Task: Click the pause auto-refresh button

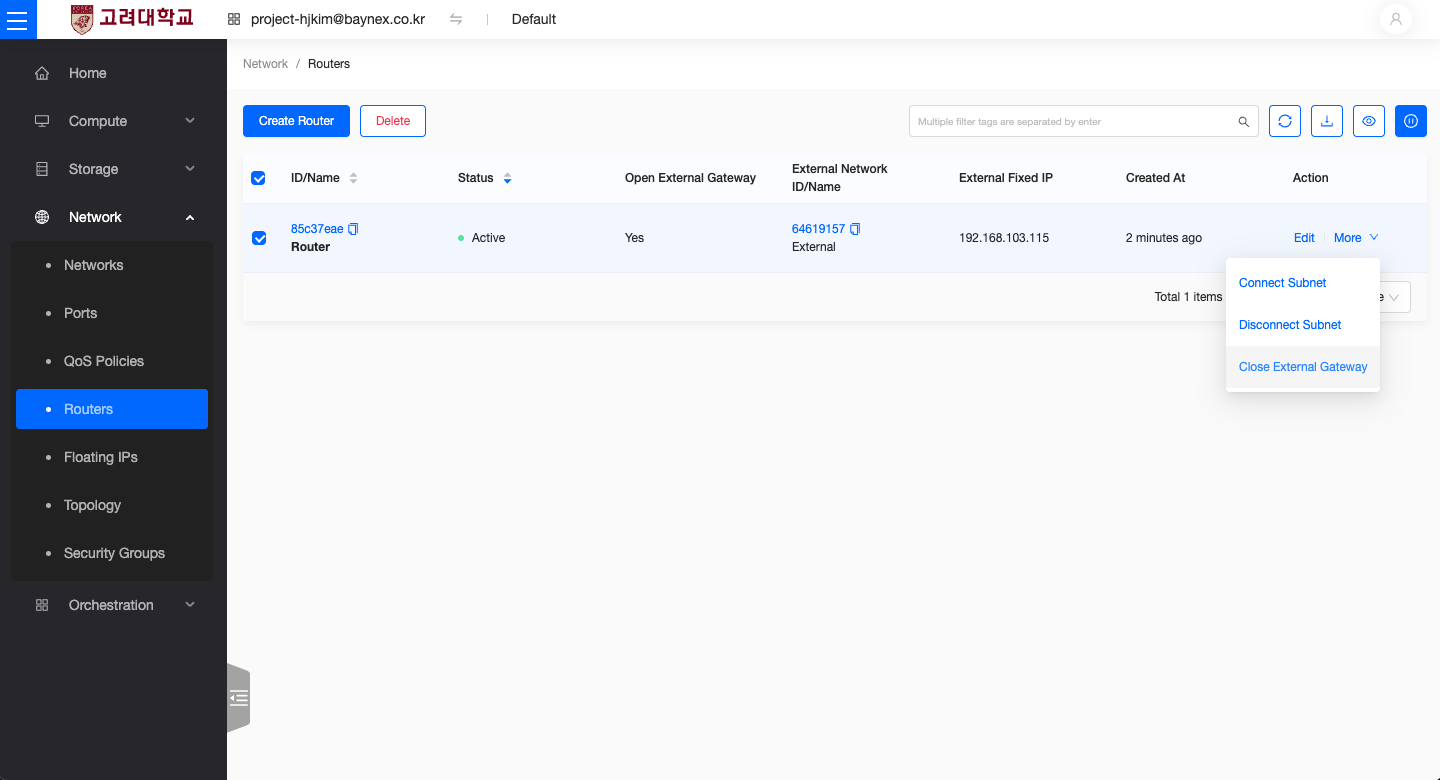Action: pyautogui.click(x=1411, y=121)
